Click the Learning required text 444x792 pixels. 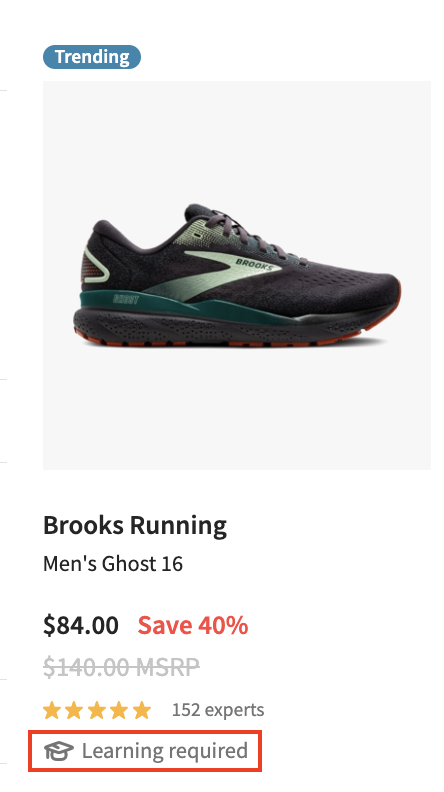click(165, 751)
